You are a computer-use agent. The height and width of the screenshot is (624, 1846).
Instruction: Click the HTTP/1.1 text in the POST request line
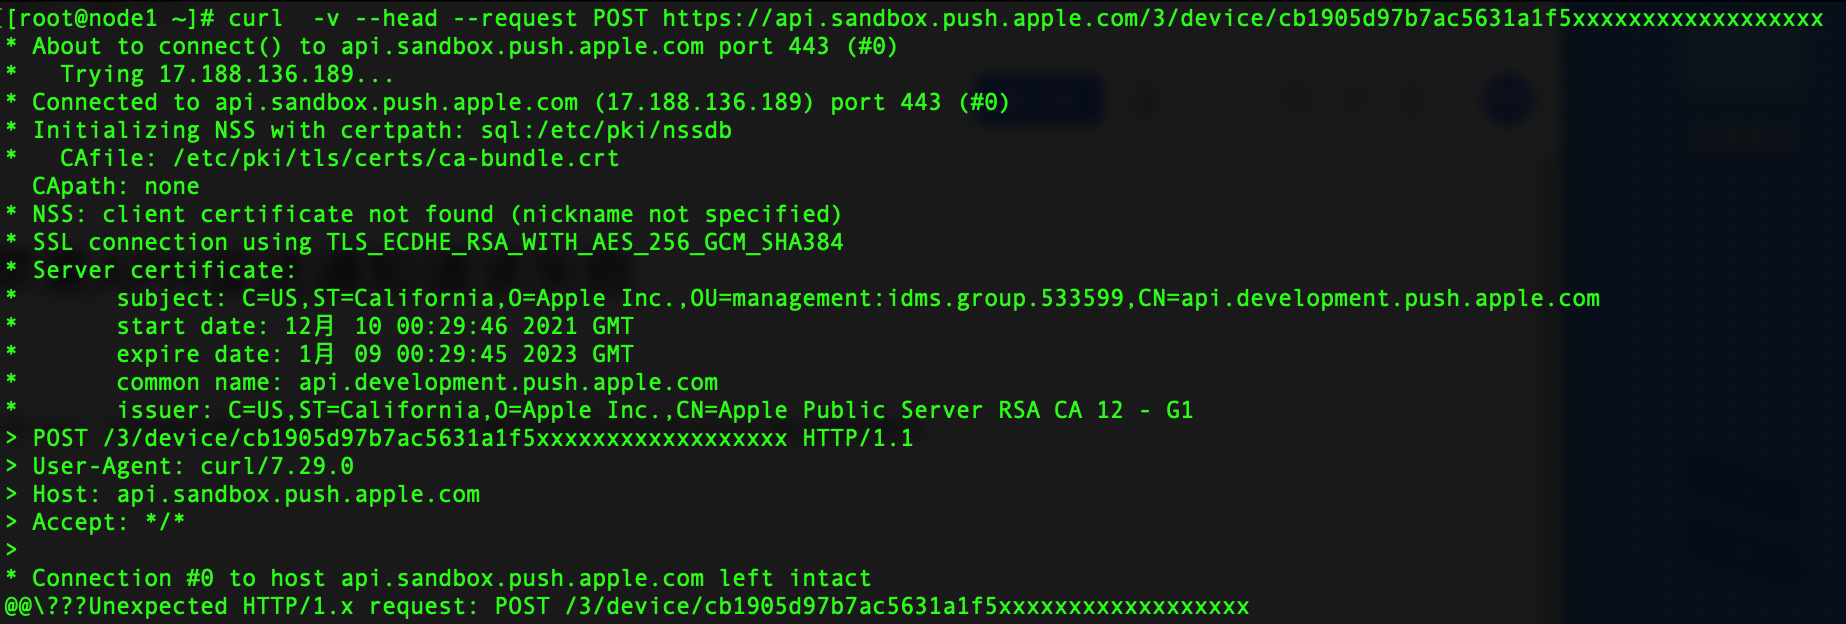pyautogui.click(x=858, y=439)
